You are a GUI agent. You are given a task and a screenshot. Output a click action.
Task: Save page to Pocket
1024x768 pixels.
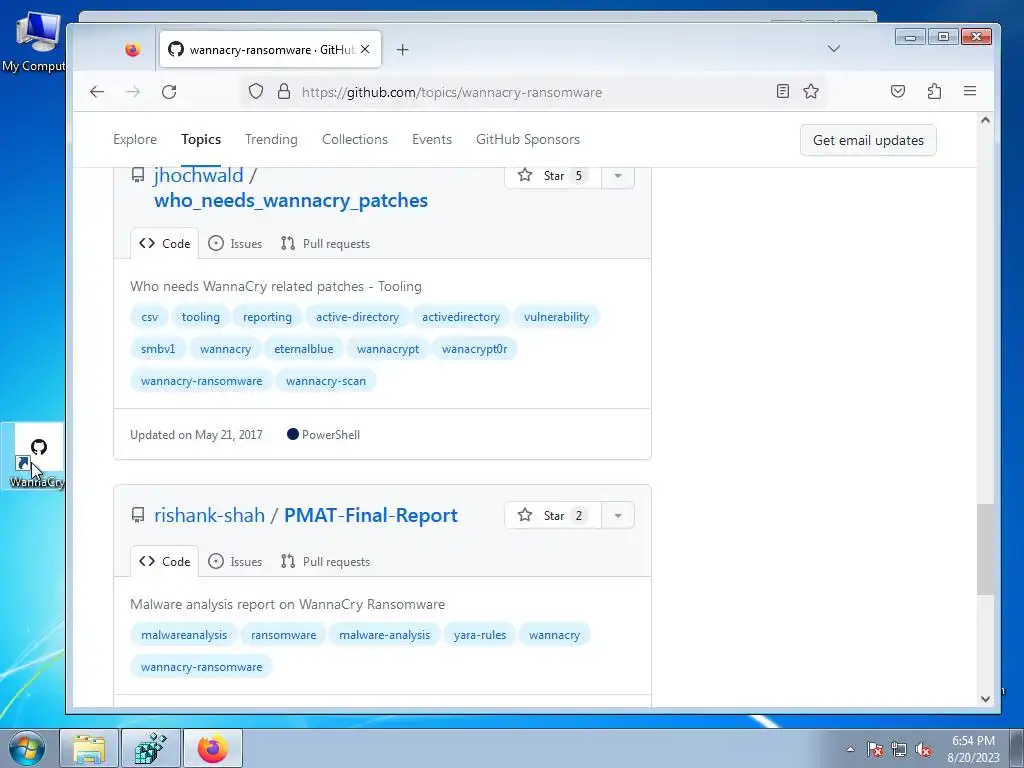coord(898,91)
